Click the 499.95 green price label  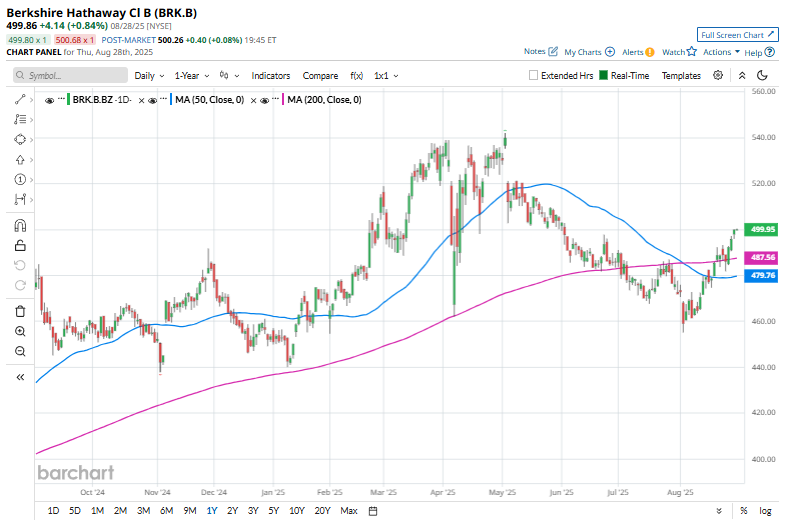pyautogui.click(x=761, y=229)
